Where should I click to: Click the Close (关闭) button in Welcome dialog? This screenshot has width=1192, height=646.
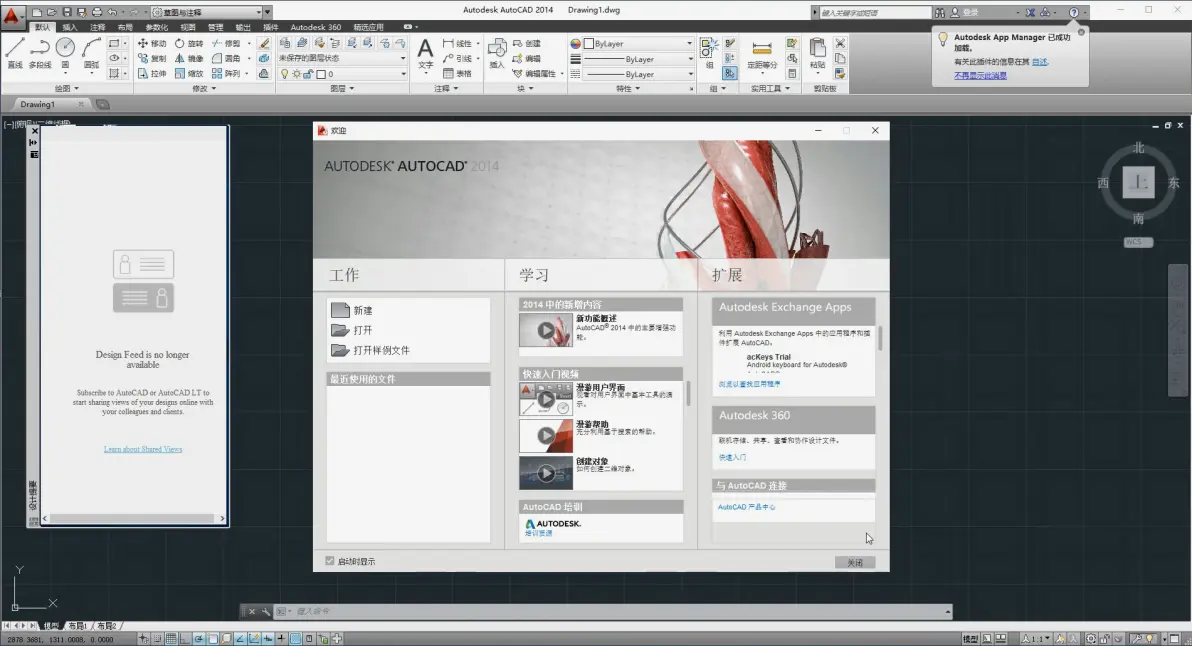coord(854,562)
